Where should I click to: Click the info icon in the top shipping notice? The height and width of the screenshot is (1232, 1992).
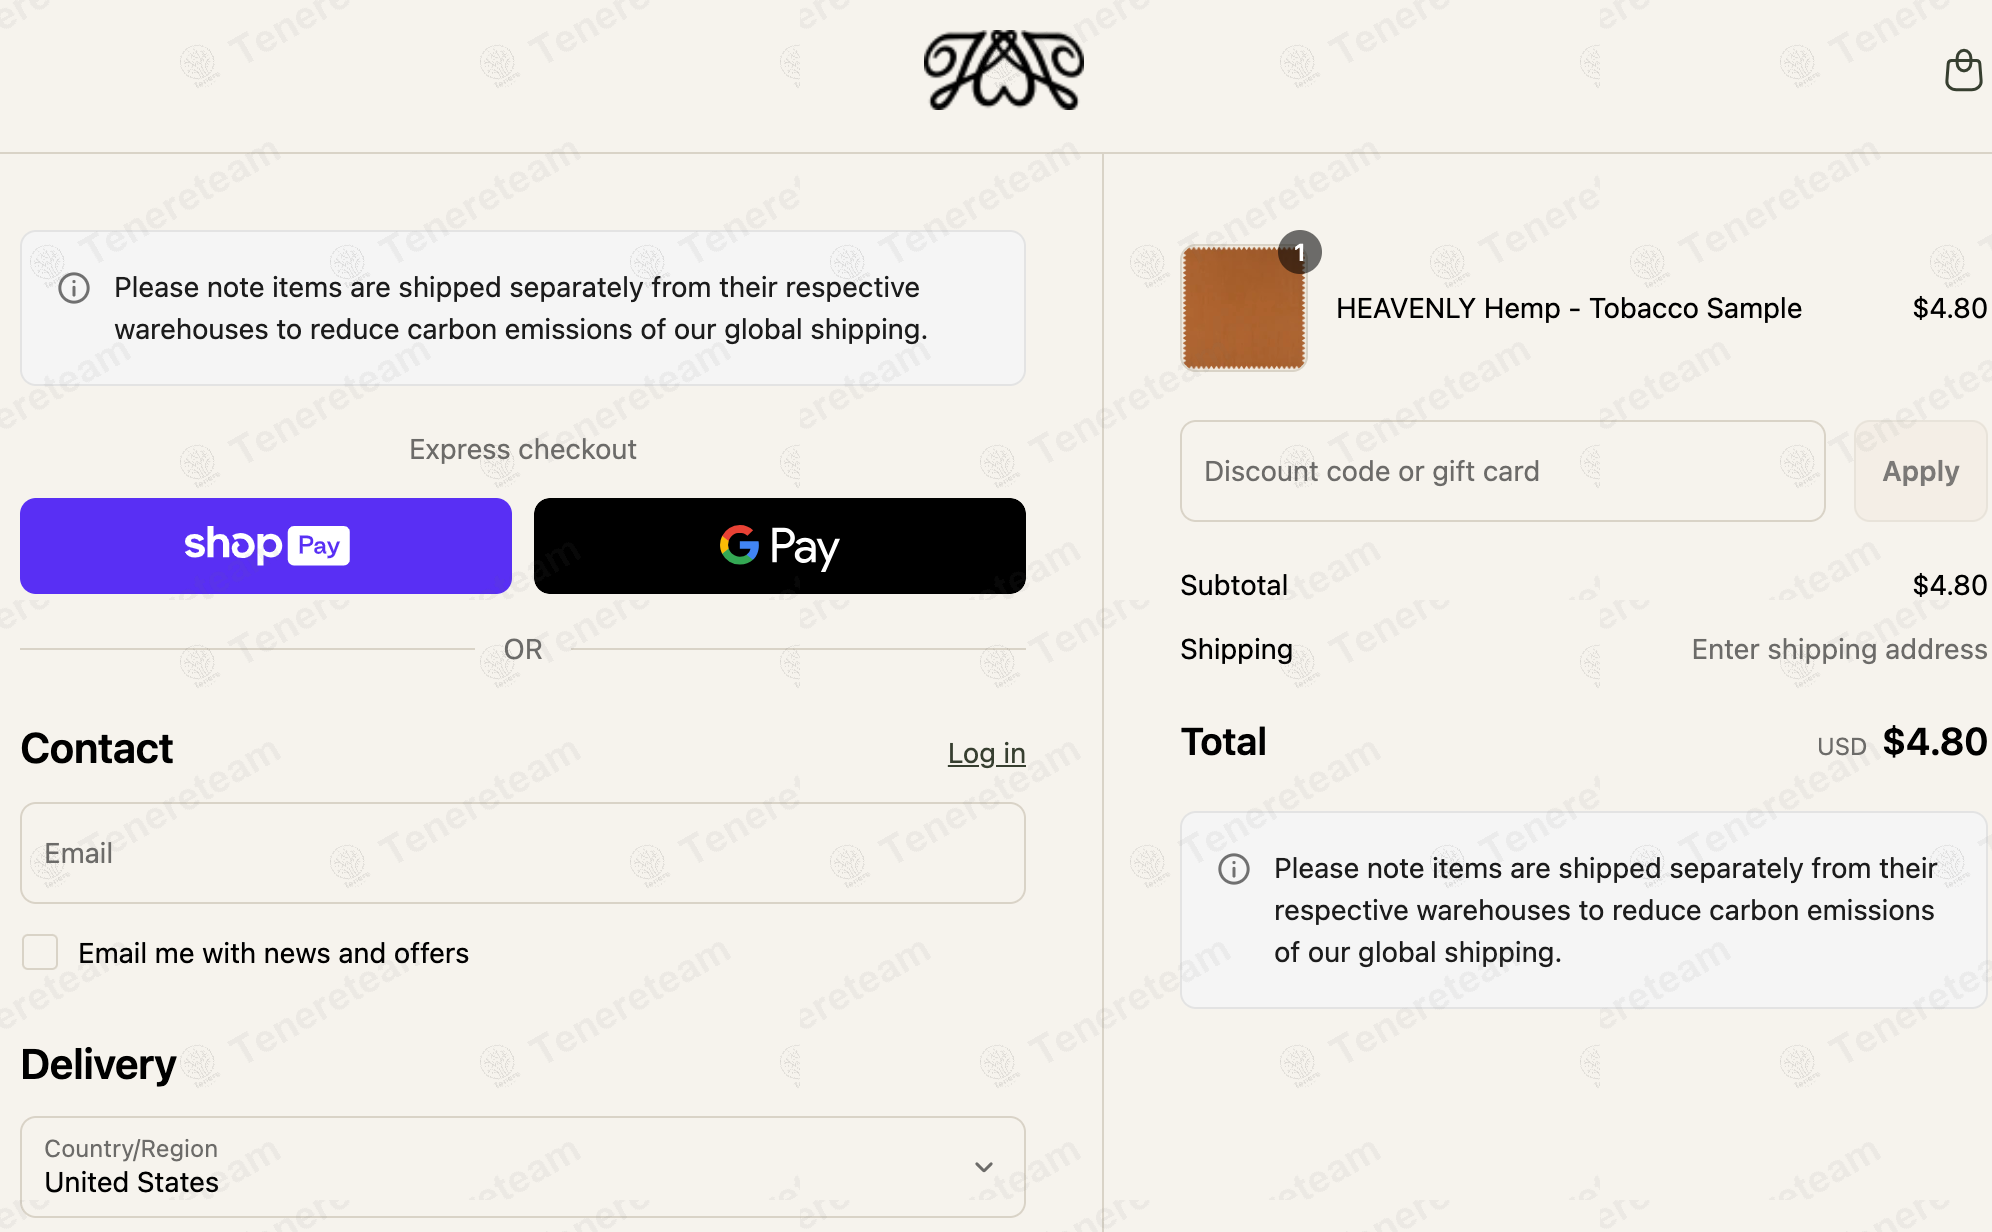click(x=74, y=288)
